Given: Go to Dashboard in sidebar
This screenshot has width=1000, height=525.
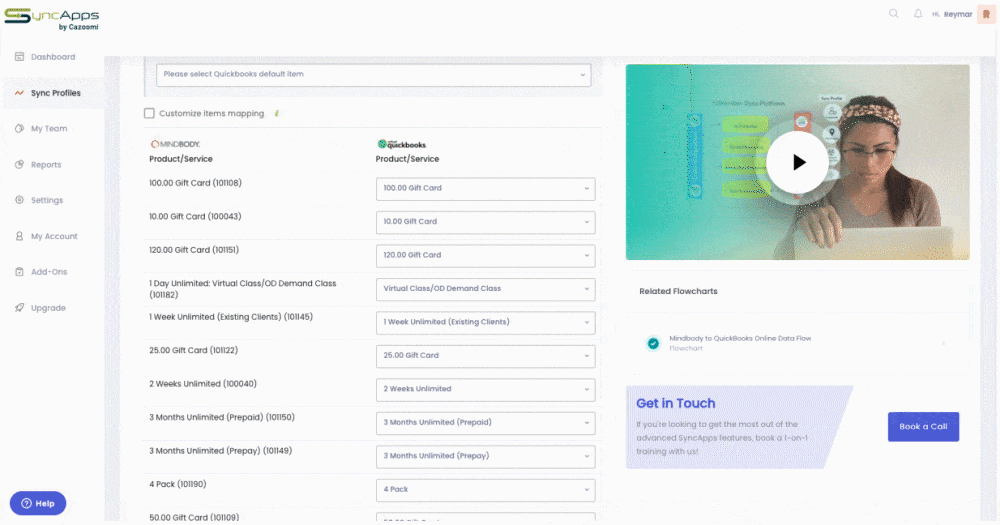Looking at the screenshot, I should (x=53, y=57).
